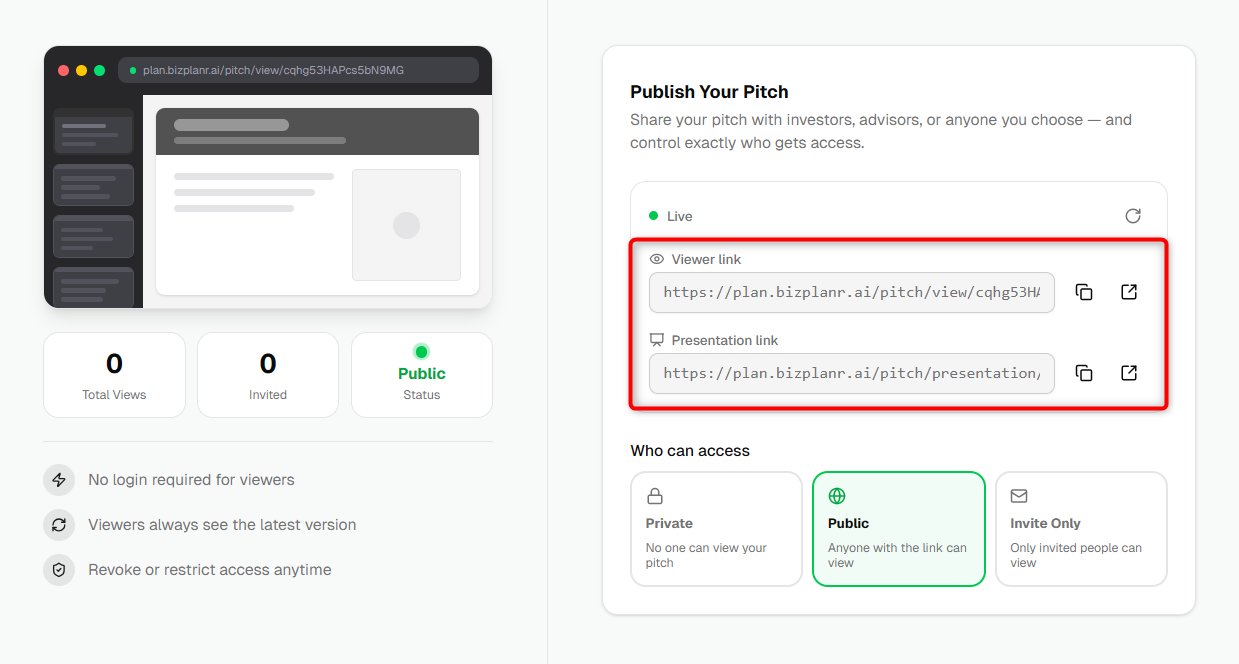
Task: Open the Viewer link in new tab
Action: [1129, 292]
